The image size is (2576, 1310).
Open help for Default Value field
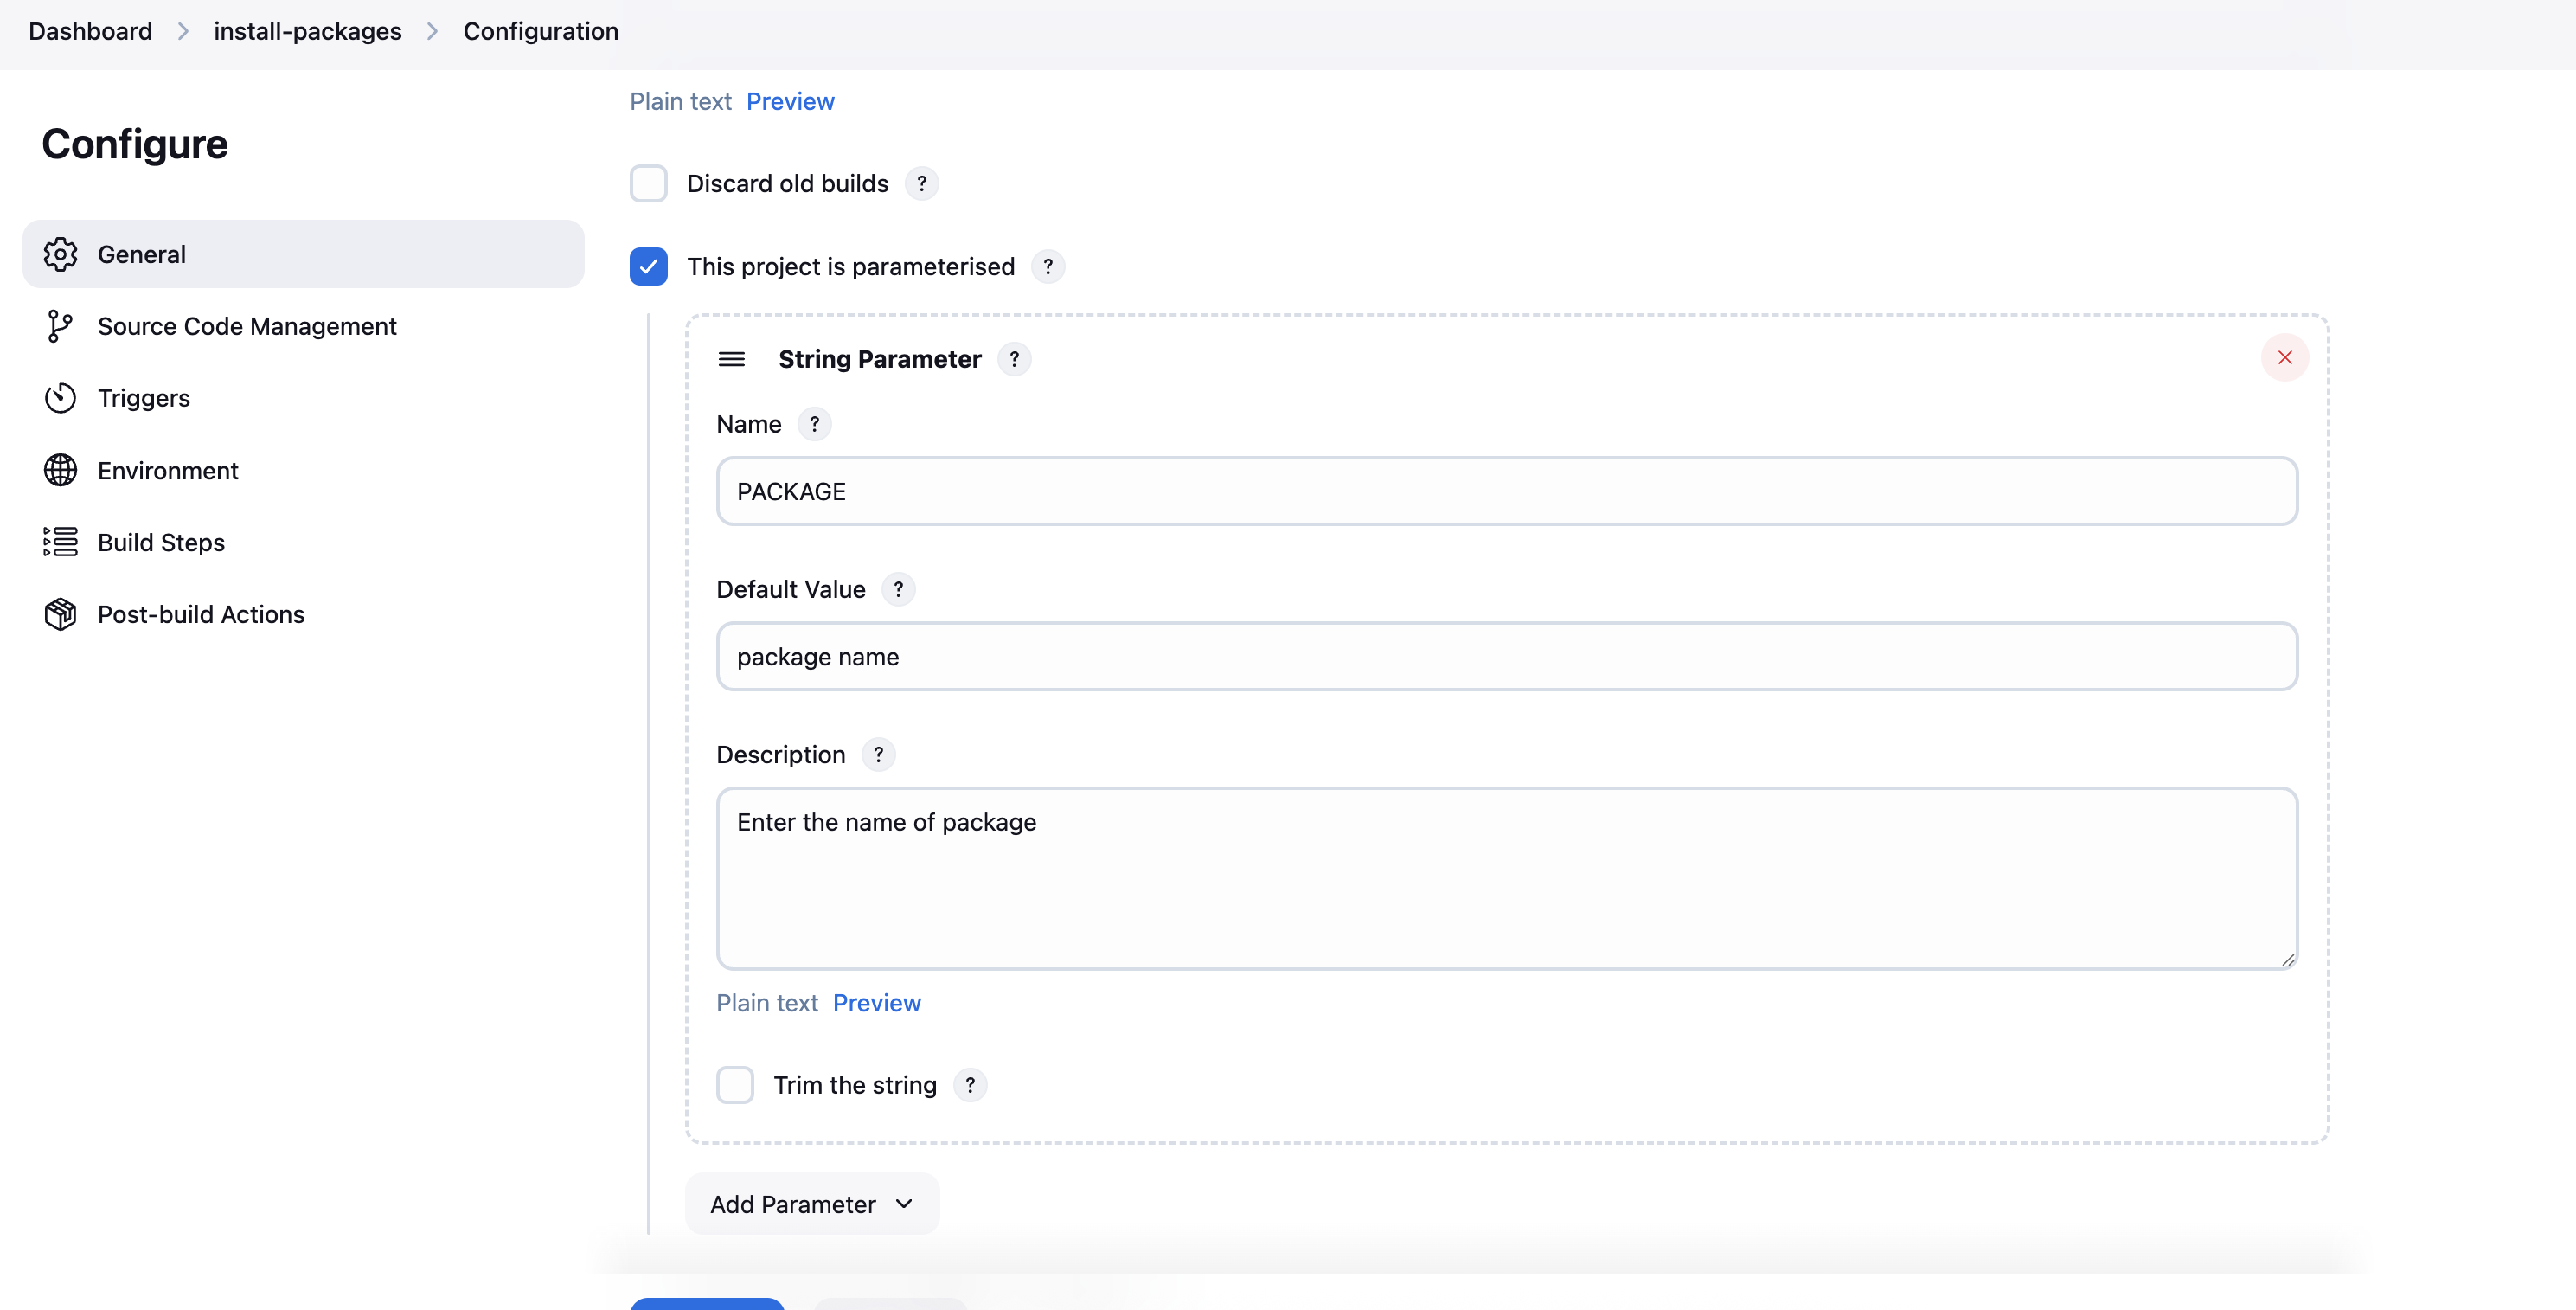tap(898, 589)
